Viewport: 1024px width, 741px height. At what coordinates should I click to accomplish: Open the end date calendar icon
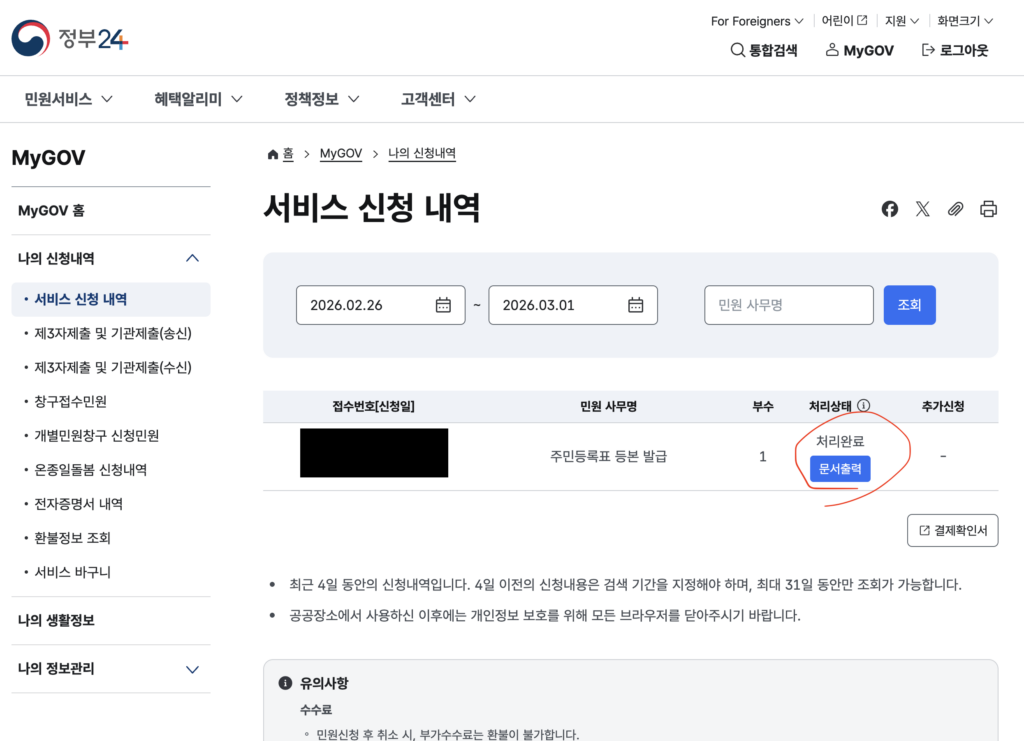click(x=635, y=305)
